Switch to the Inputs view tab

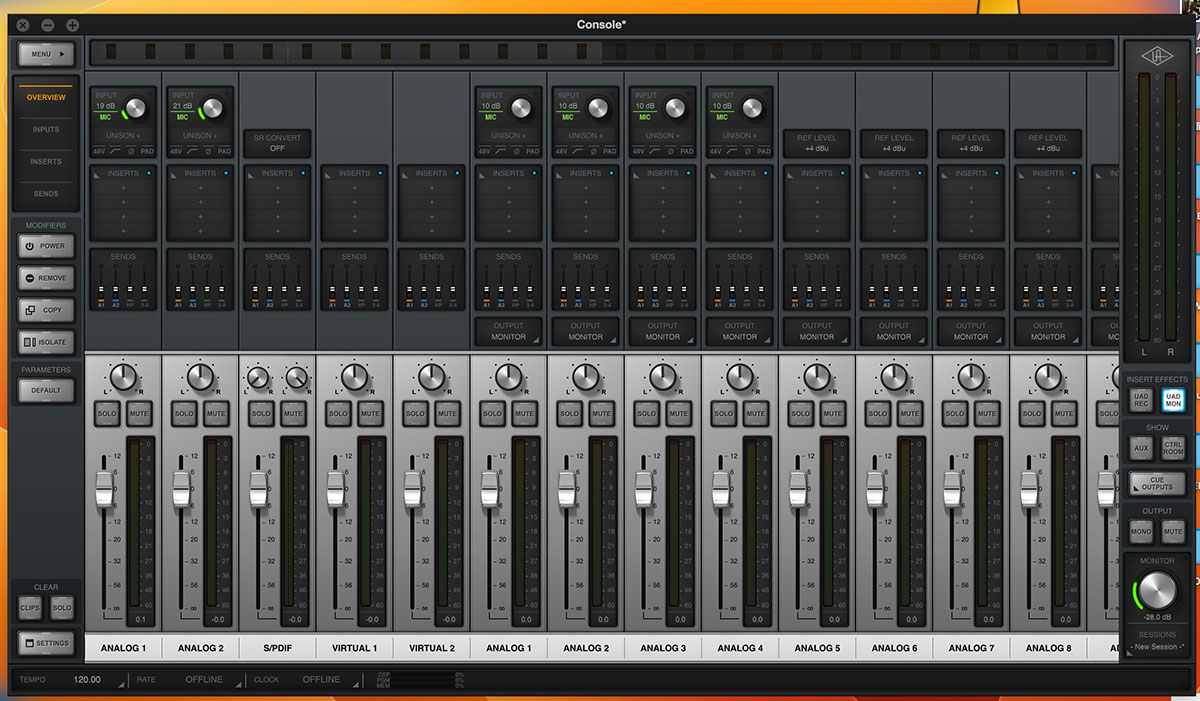(x=46, y=130)
